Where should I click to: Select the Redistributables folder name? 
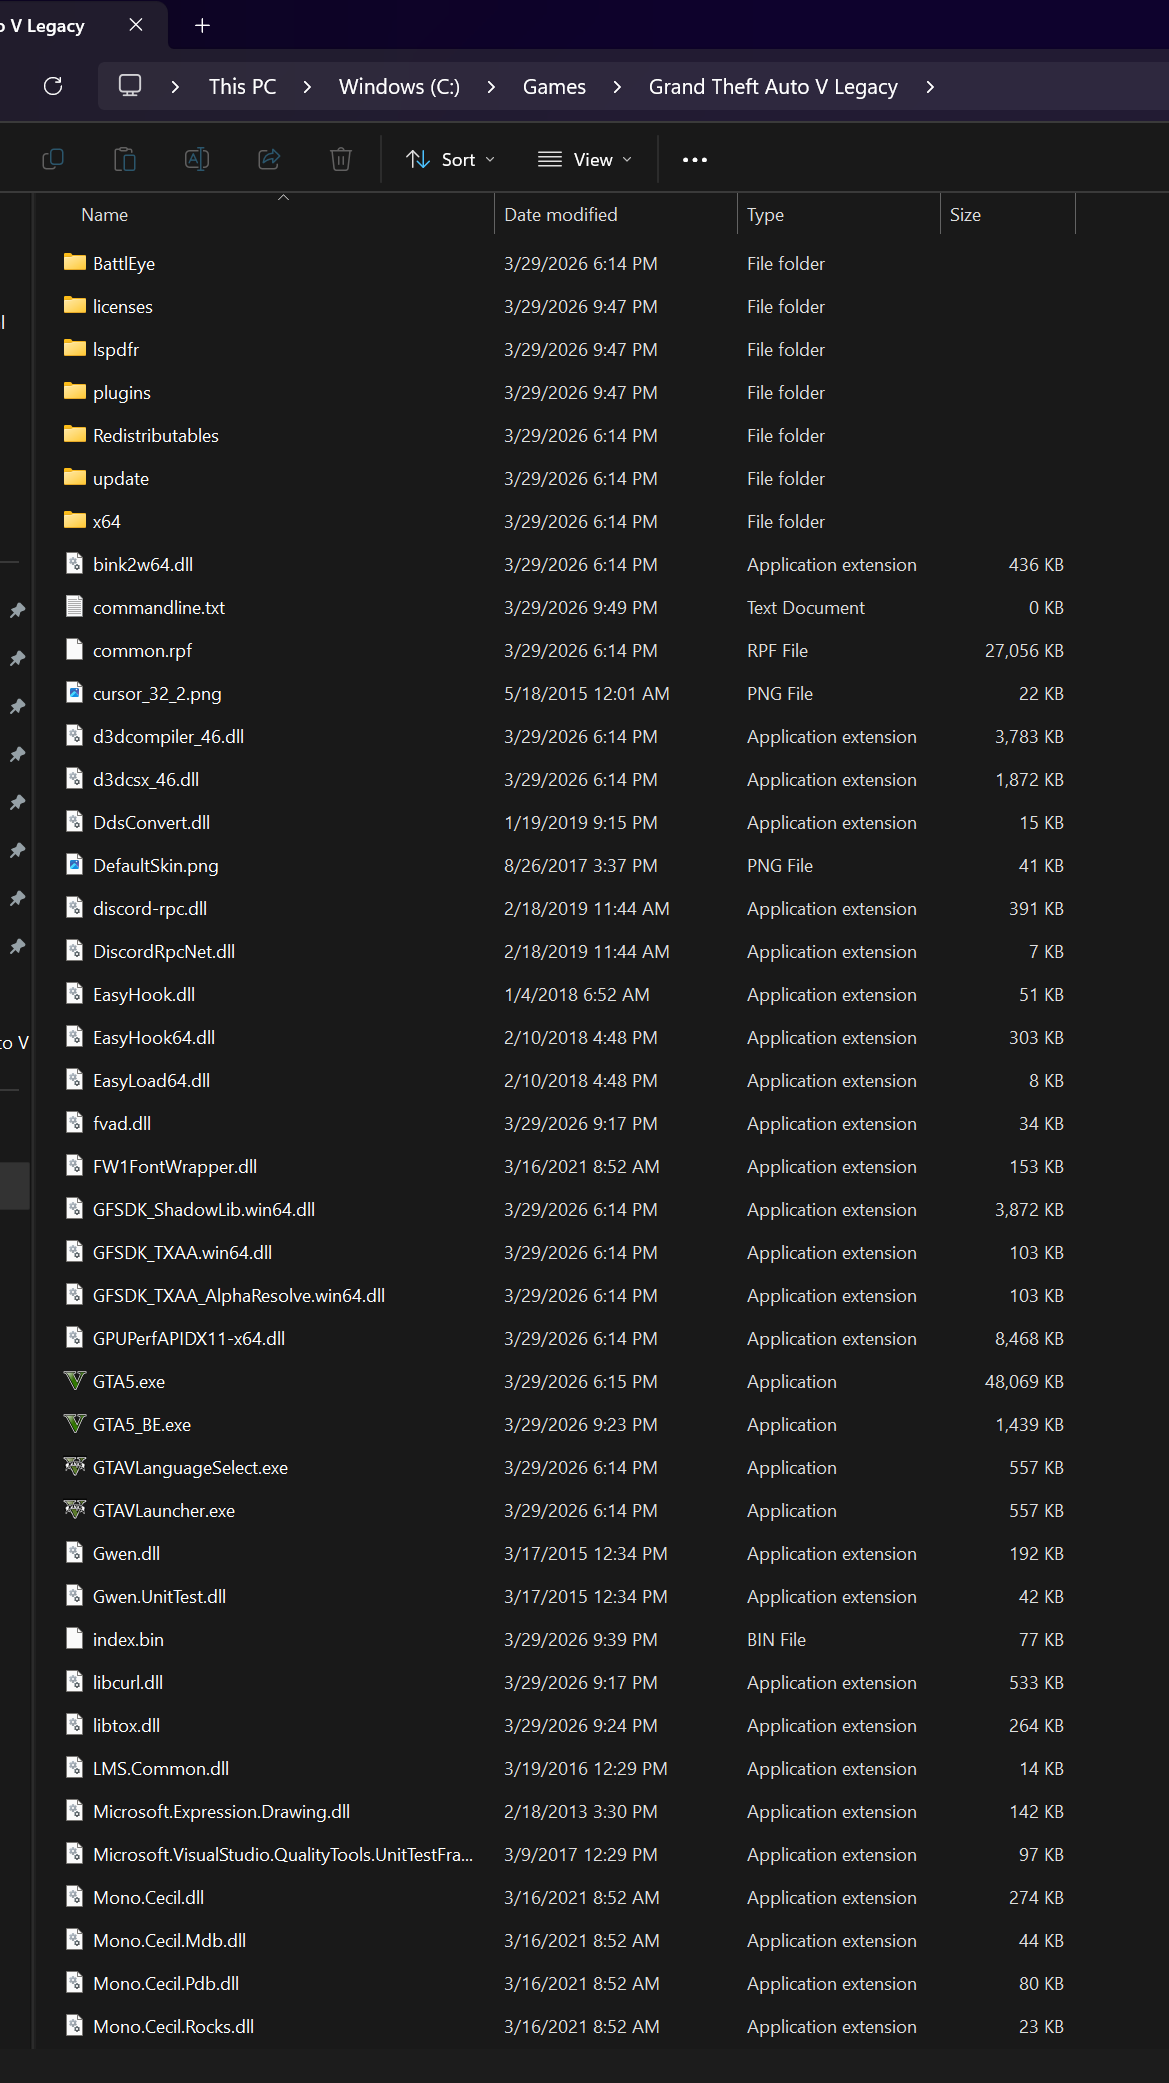156,435
